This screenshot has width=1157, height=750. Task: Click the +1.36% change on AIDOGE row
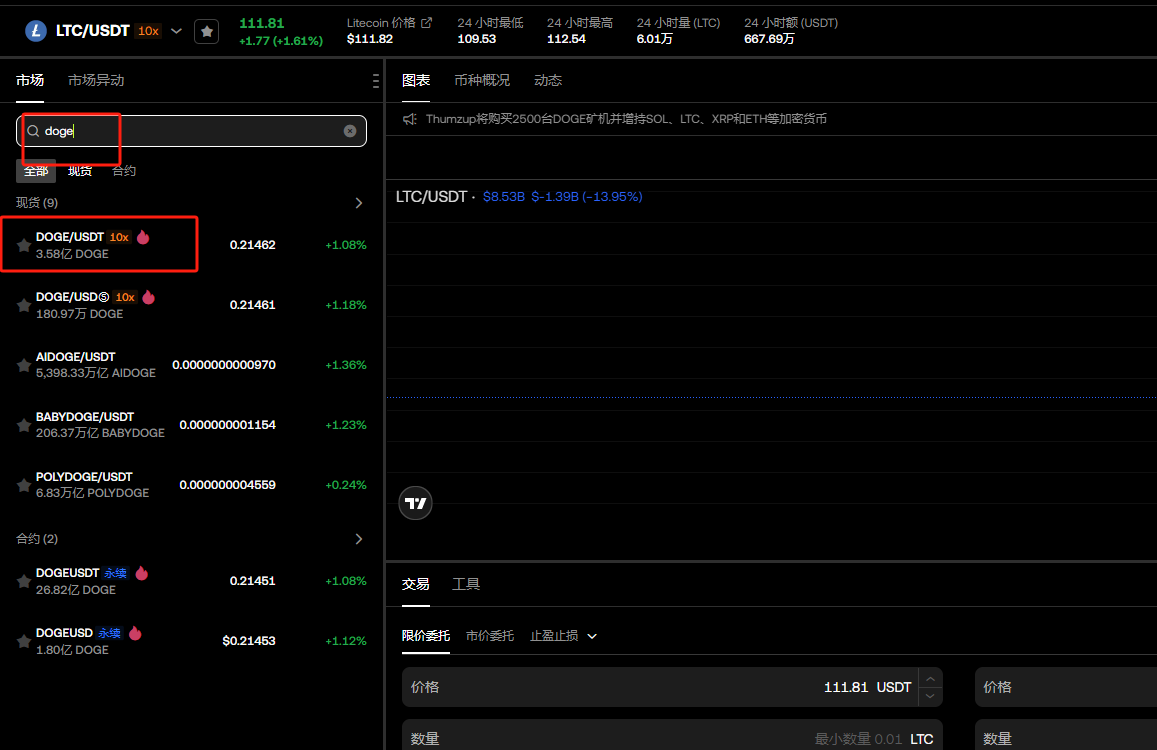point(346,365)
